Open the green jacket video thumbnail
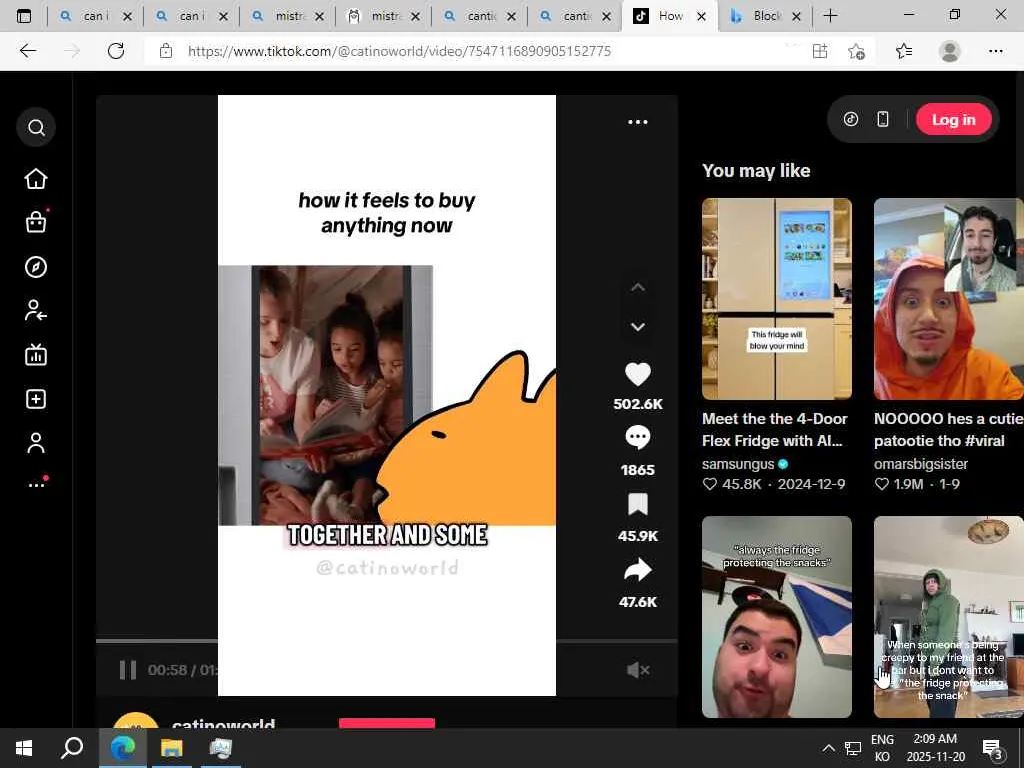 948,616
